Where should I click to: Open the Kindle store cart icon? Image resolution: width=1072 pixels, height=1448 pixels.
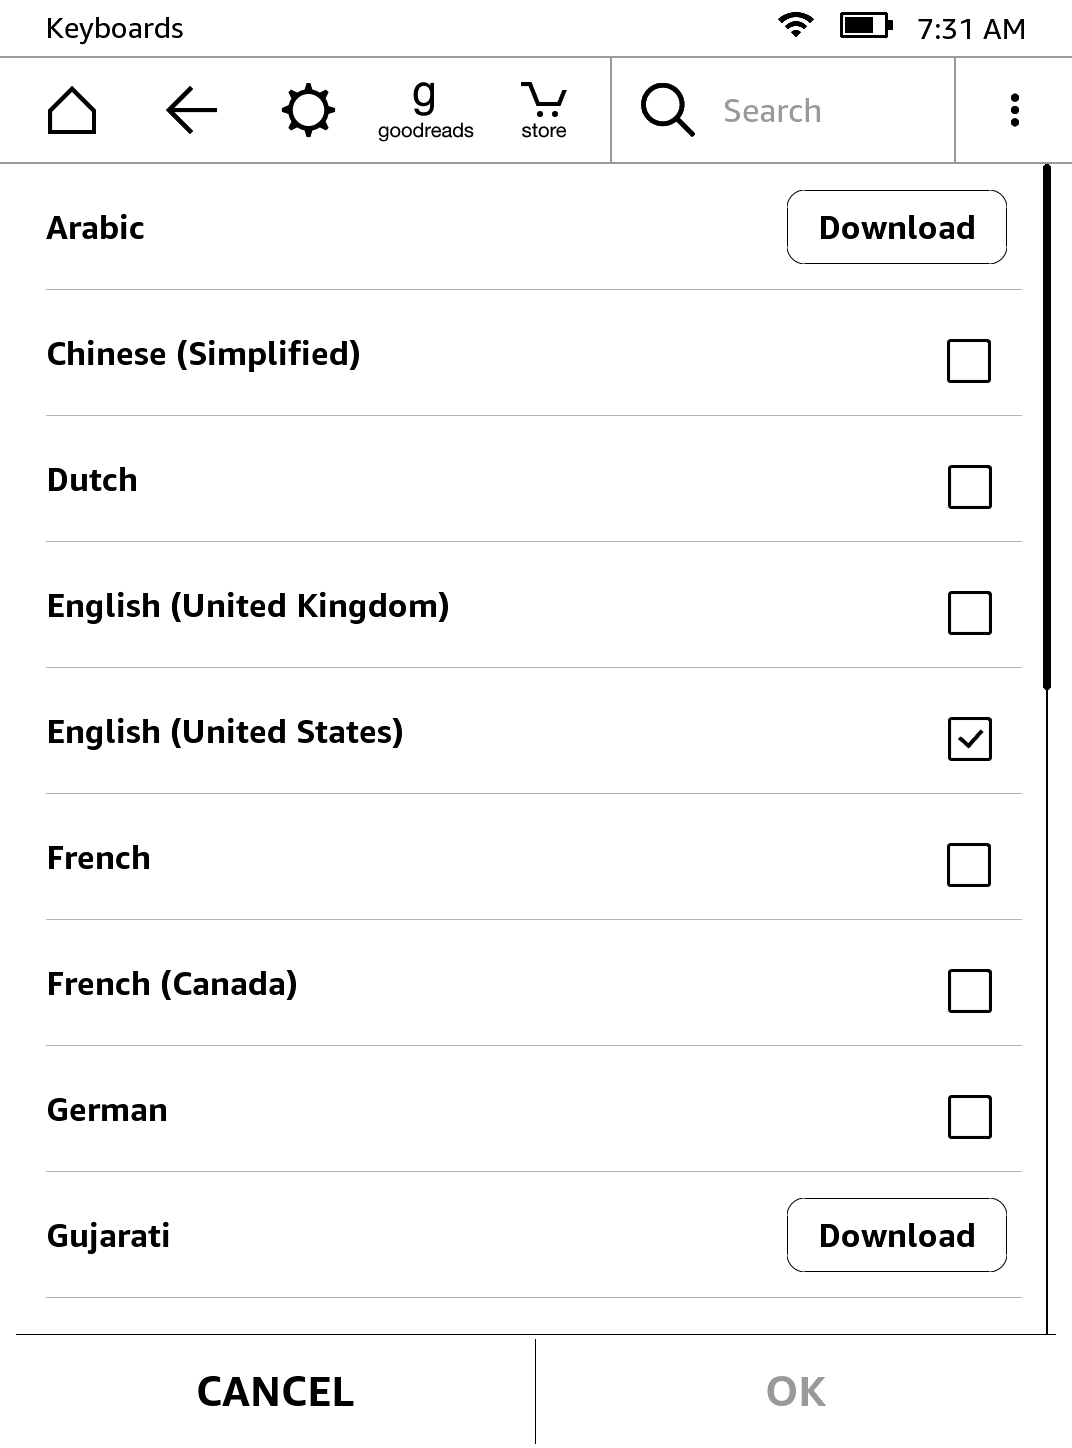tap(543, 110)
